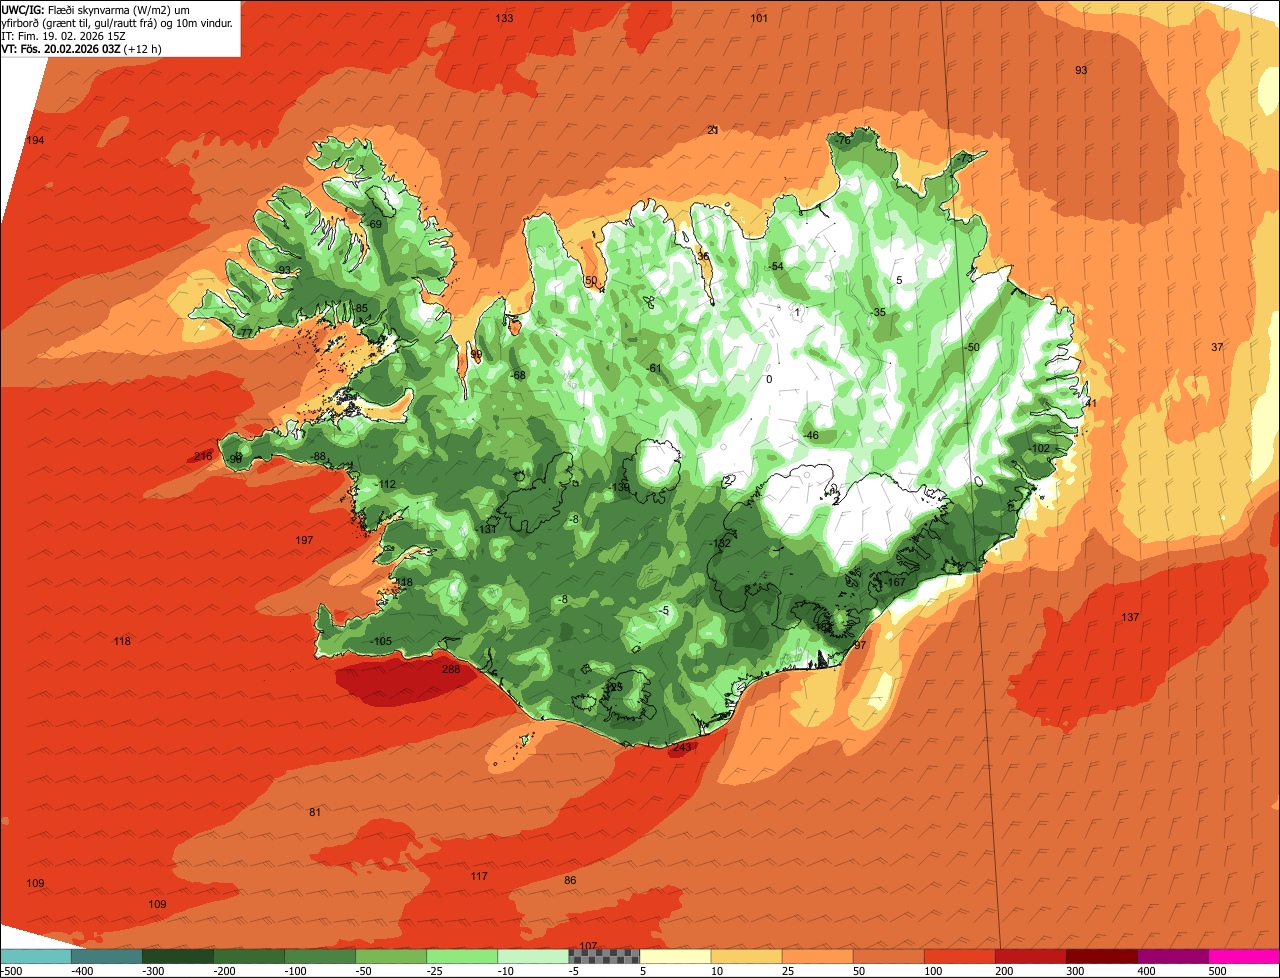1280x978 pixels.
Task: Click the value '-105' on the Reykjanes peninsula
Action: click(381, 642)
